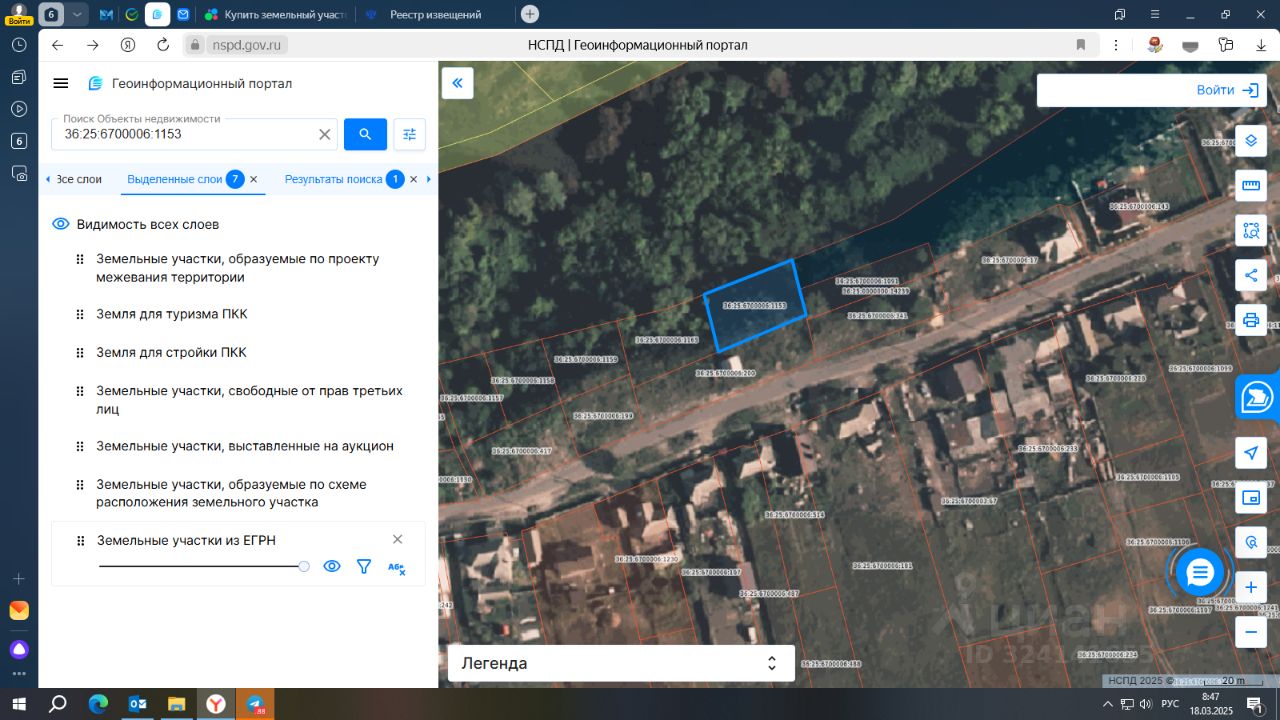The image size is (1280, 720).
Task: Close the Результаты поиска tab
Action: (413, 179)
